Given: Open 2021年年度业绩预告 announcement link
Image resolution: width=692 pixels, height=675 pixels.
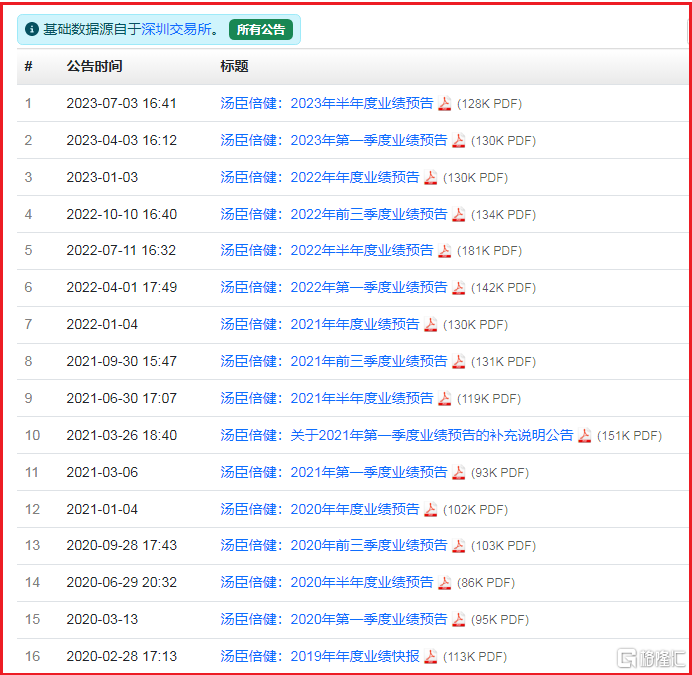Looking at the screenshot, I should [x=320, y=325].
